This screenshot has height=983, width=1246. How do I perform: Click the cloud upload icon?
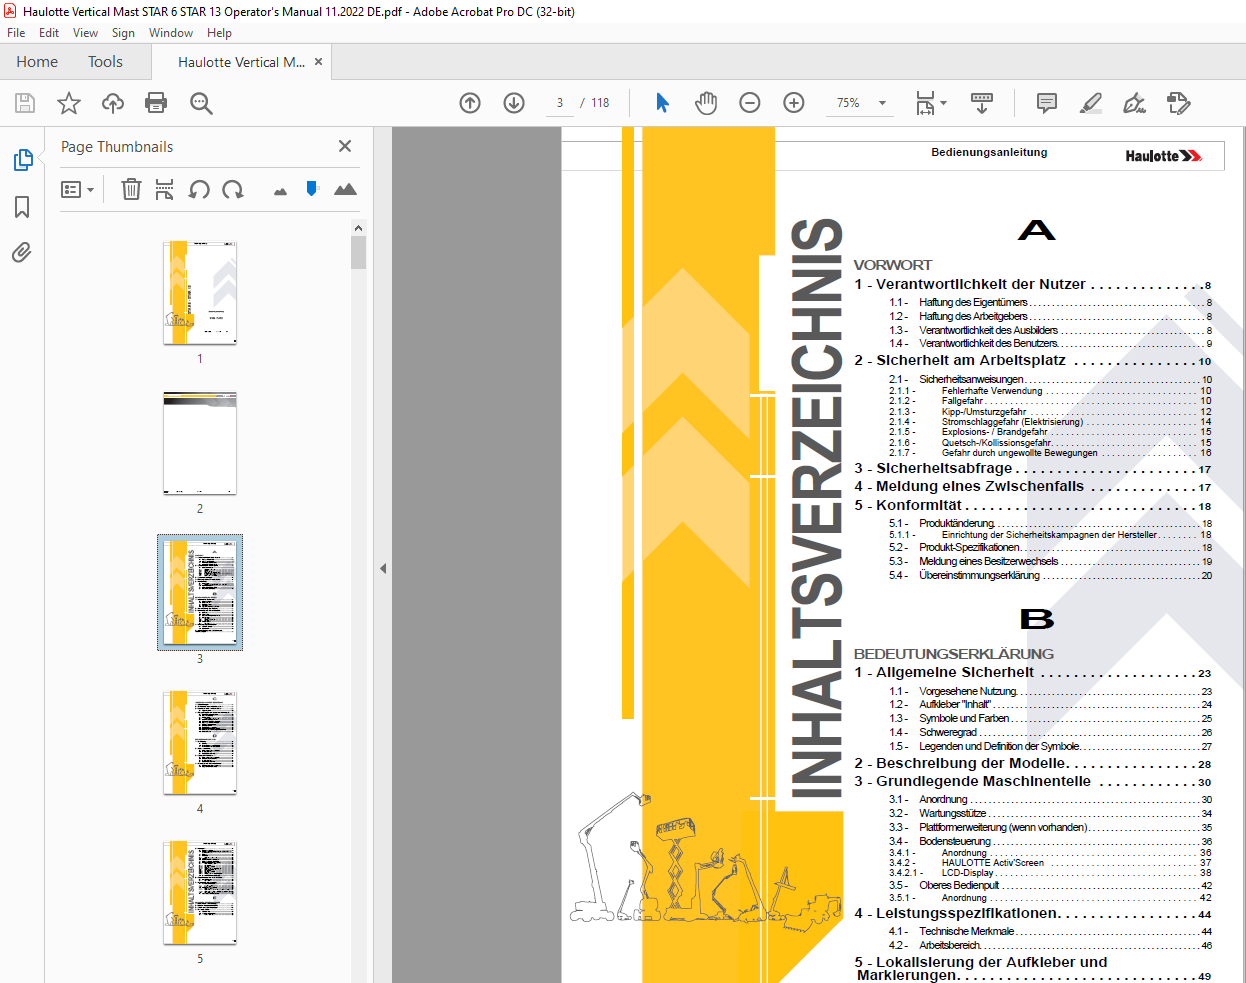(113, 103)
